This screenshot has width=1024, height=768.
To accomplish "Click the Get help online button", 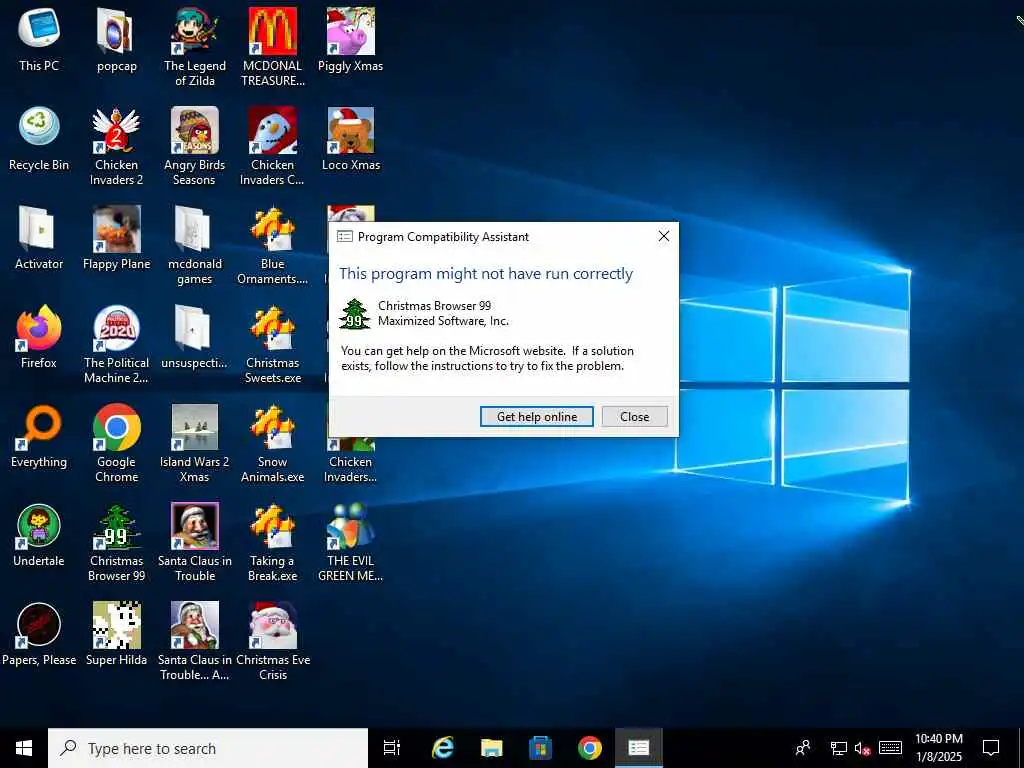I will pyautogui.click(x=537, y=417).
